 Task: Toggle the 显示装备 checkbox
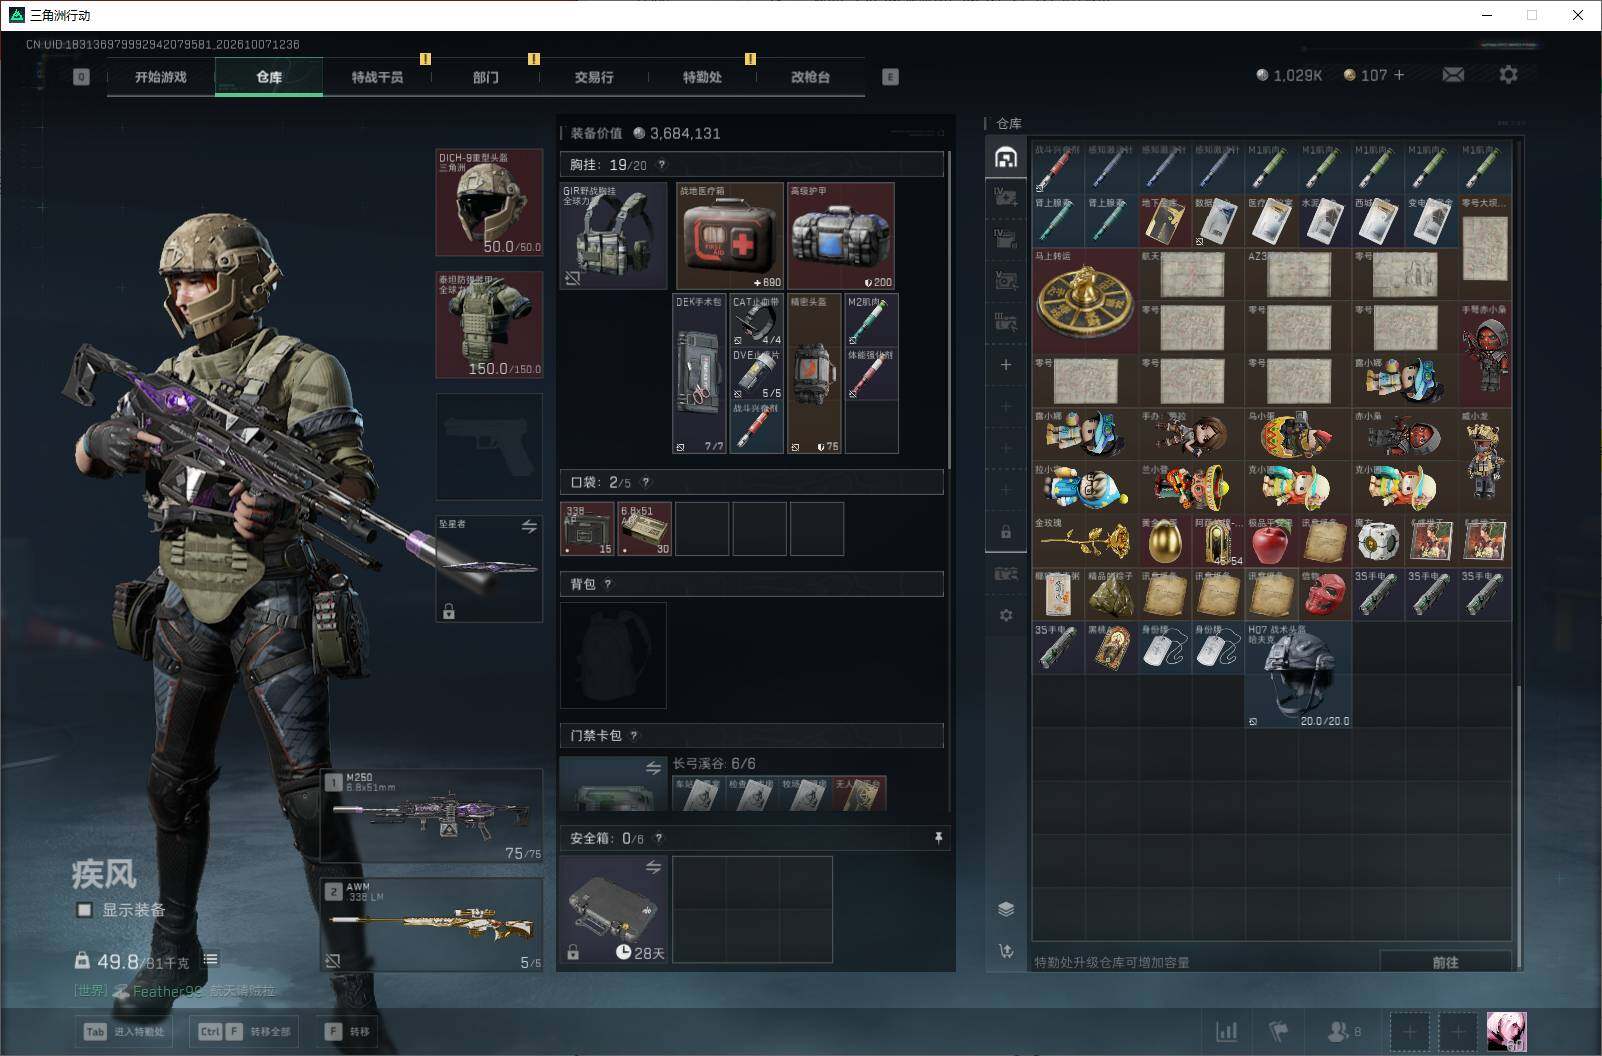pyautogui.click(x=85, y=910)
